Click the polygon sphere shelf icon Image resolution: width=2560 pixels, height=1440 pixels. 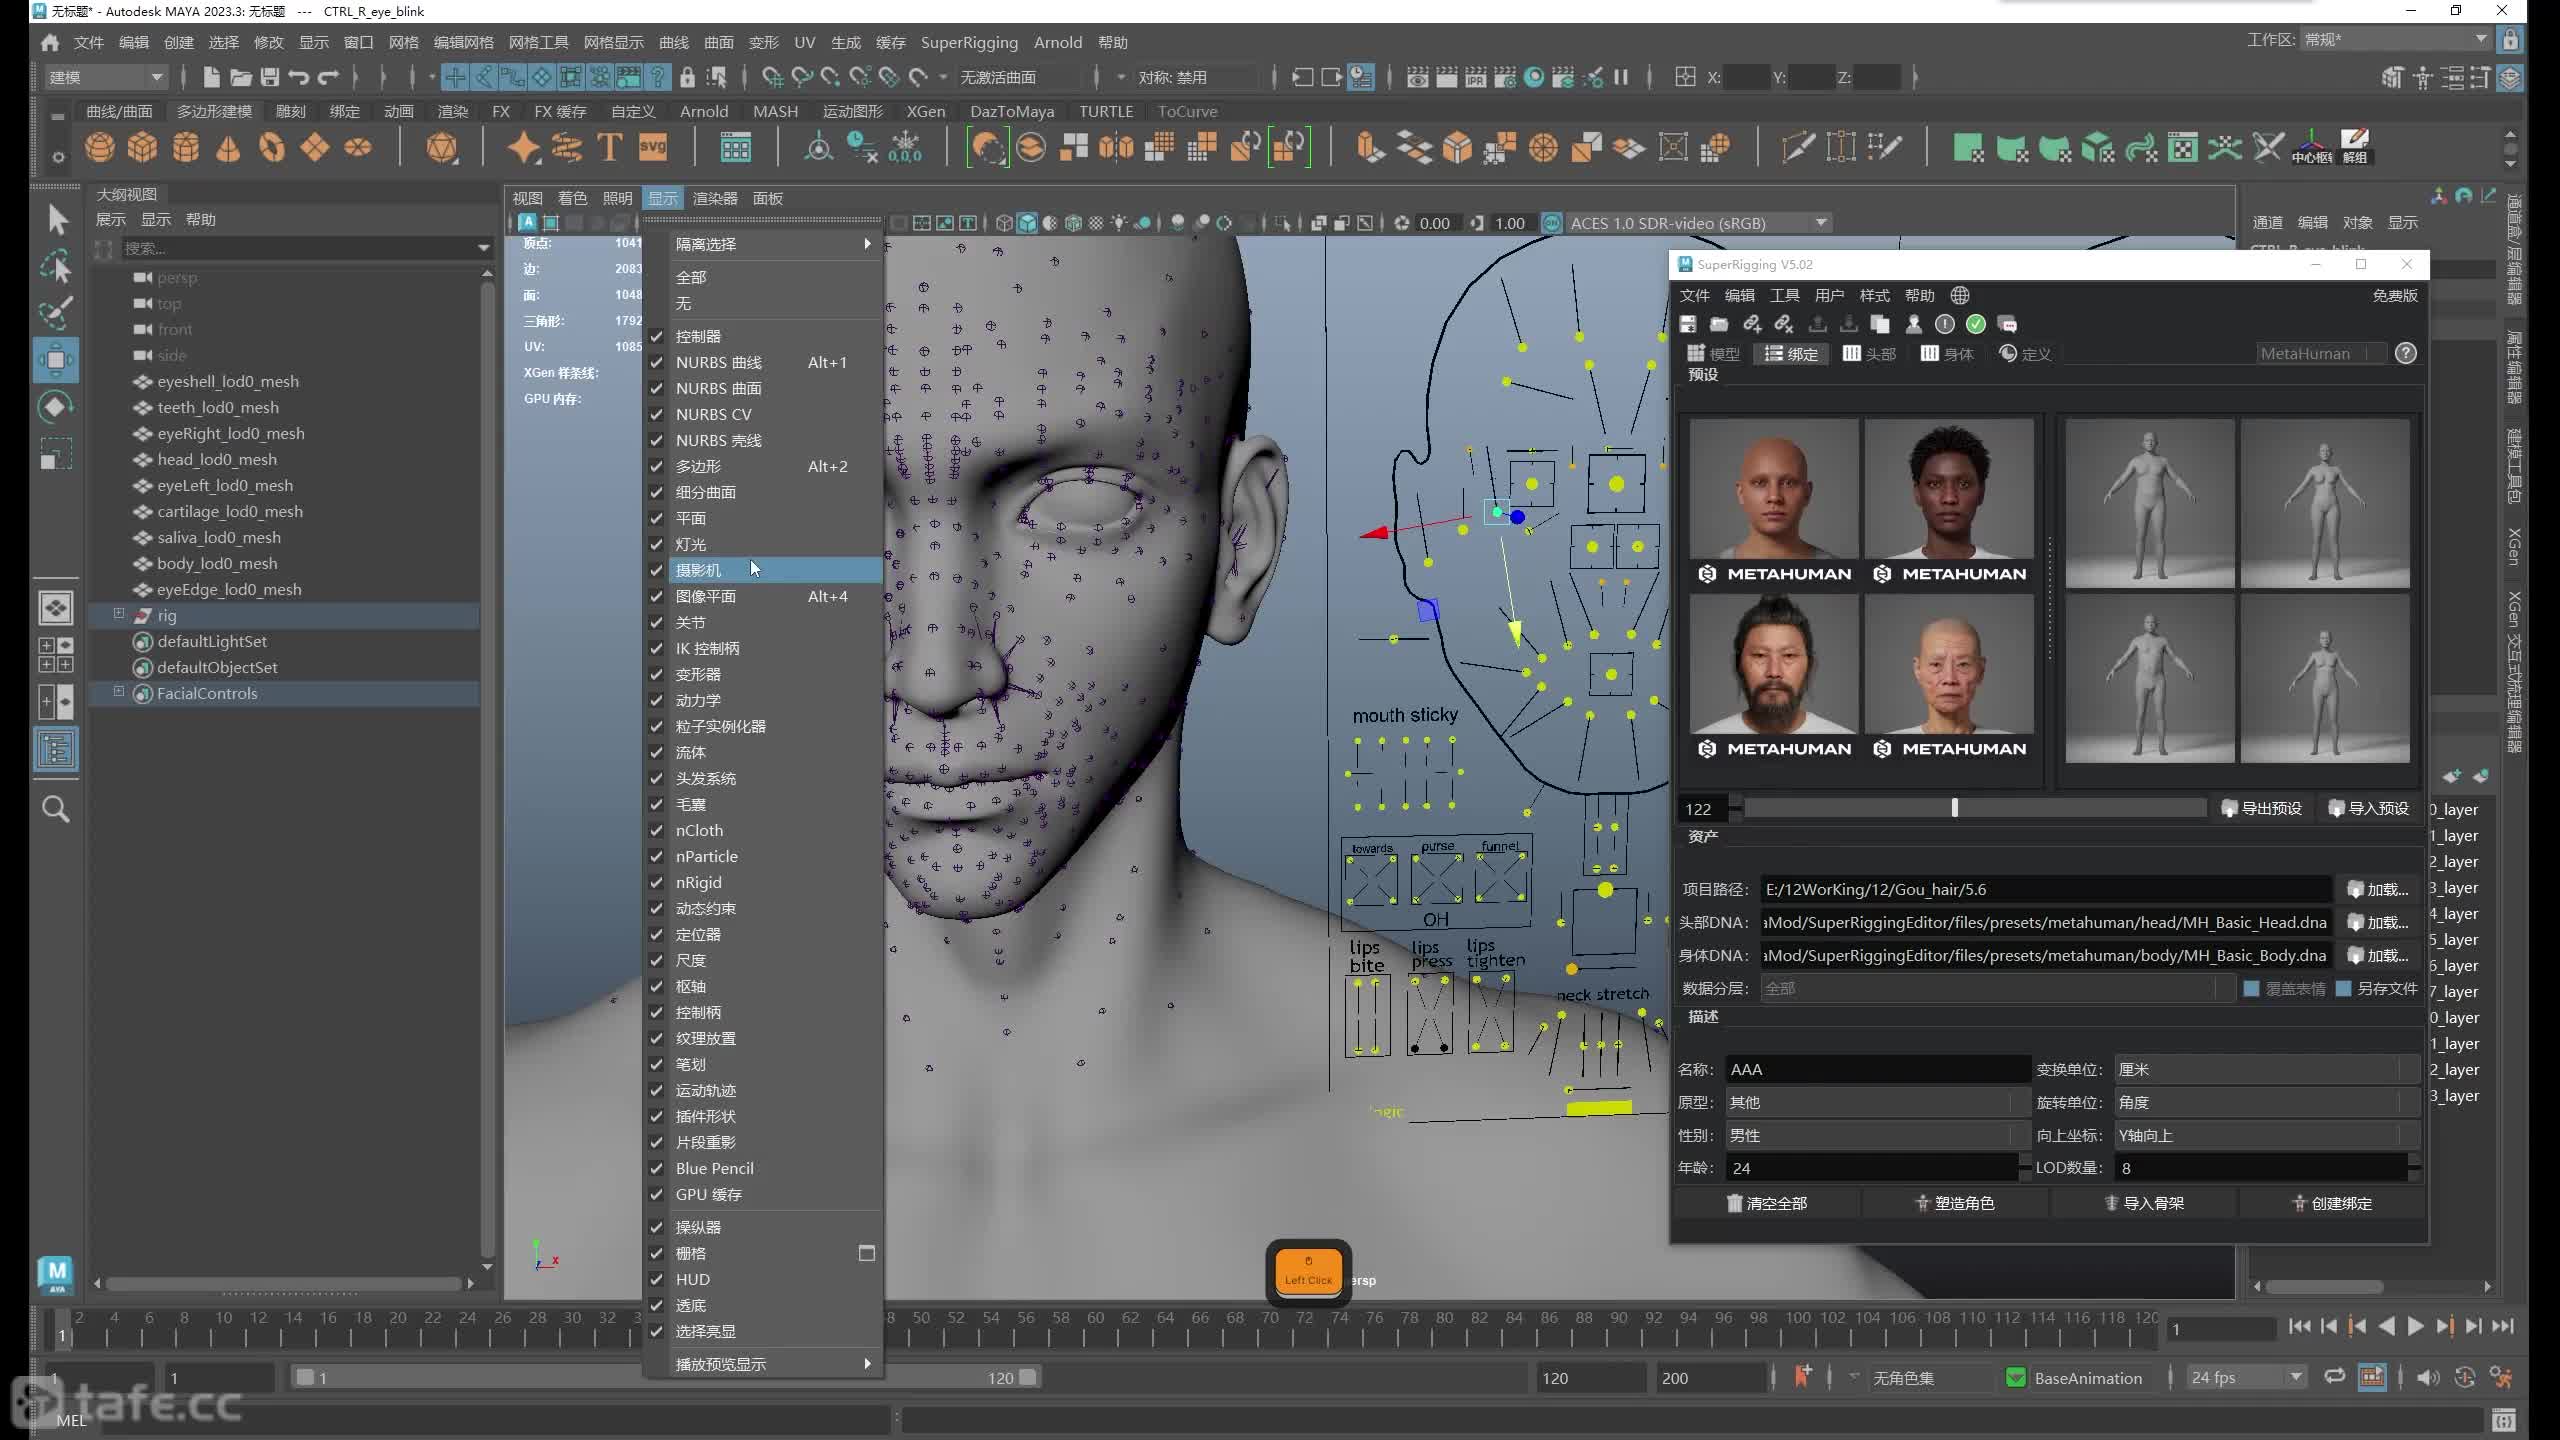click(99, 148)
